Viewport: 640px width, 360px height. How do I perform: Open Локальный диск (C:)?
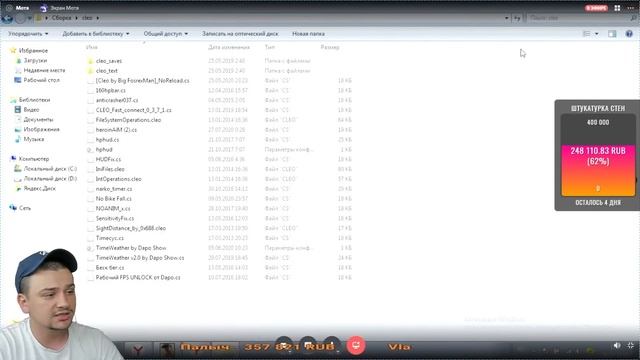click(x=50, y=169)
